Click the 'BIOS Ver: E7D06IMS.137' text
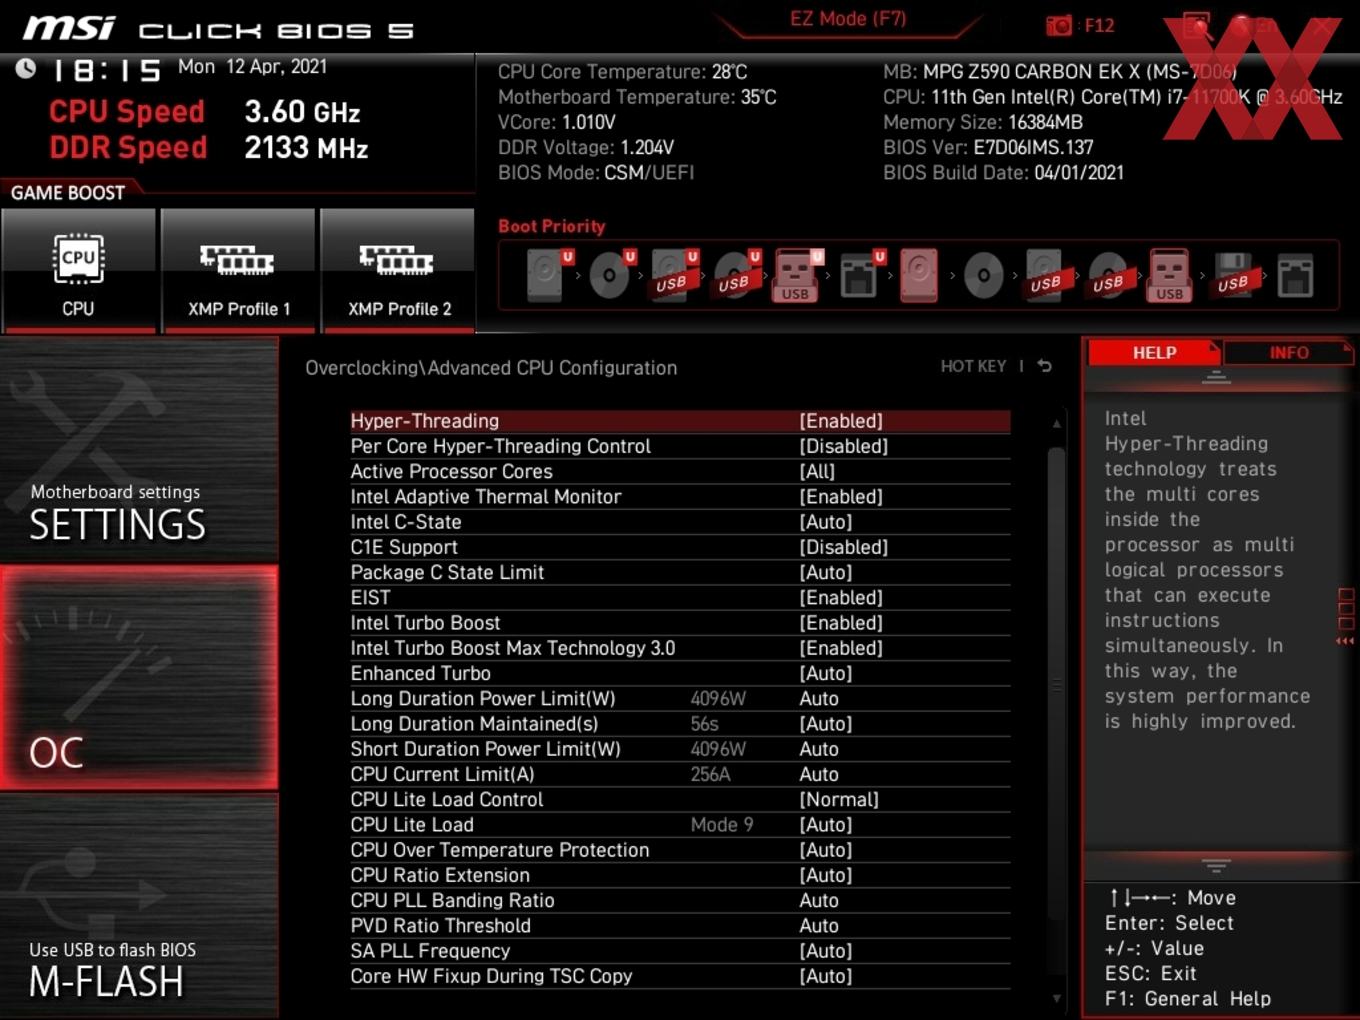The width and height of the screenshot is (1360, 1020). pos(988,147)
